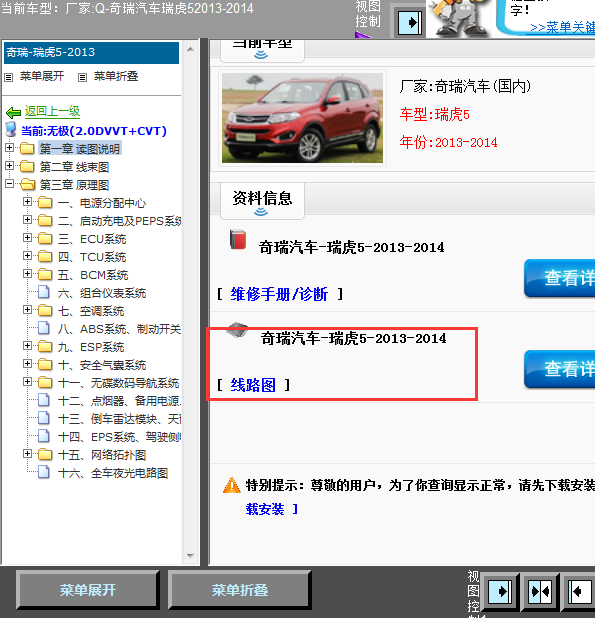Open the 维修手册/诊断 link

pyautogui.click(x=279, y=294)
